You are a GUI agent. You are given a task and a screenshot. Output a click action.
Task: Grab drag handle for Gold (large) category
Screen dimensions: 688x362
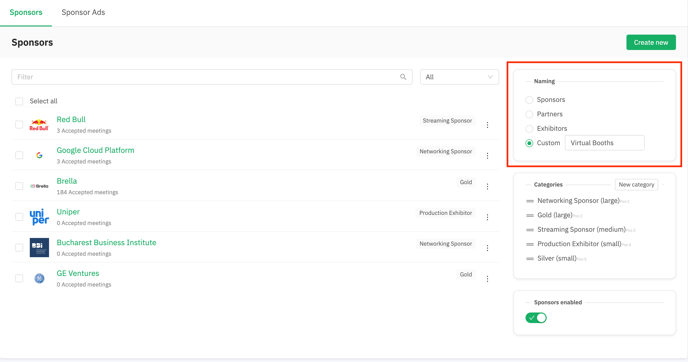tap(530, 215)
